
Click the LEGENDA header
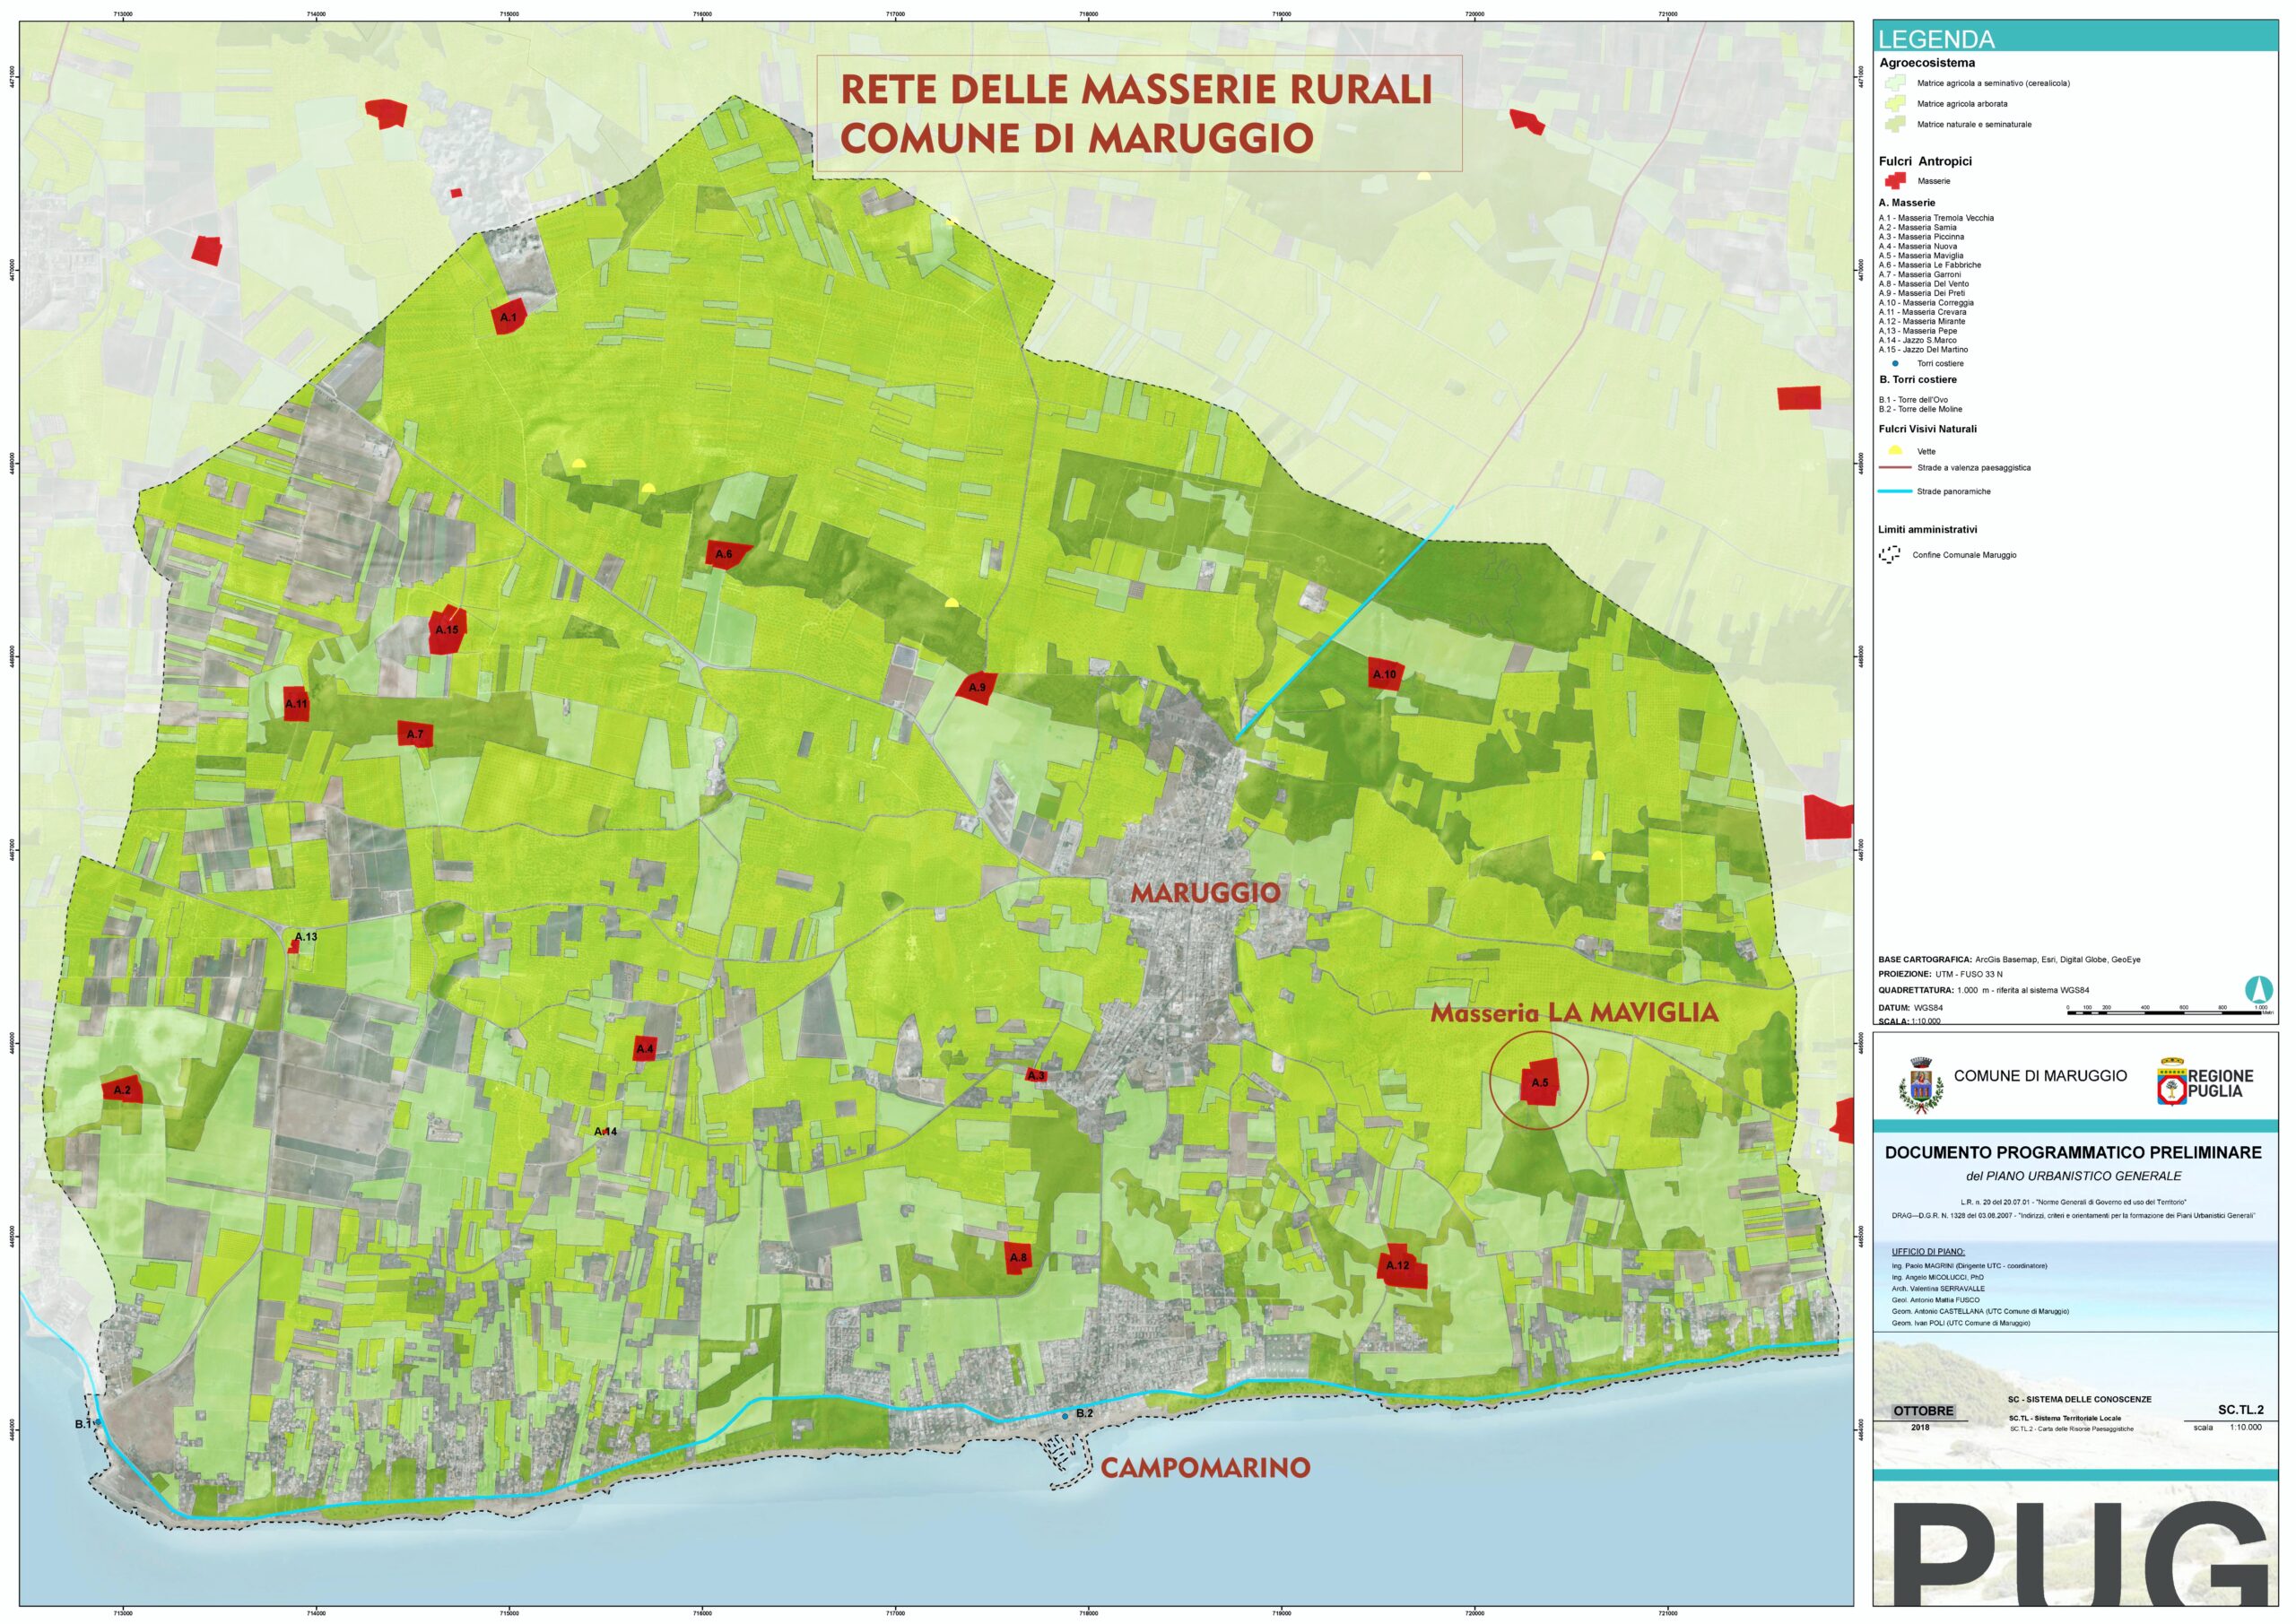tap(1936, 39)
